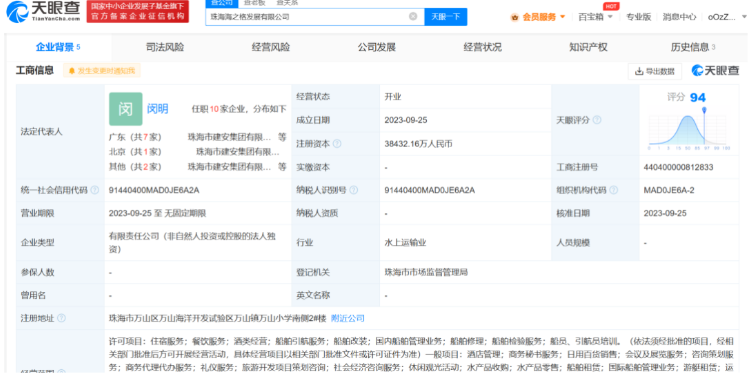Click the 广东（共7家） row
This screenshot has height=383, width=753.
(x=135, y=137)
